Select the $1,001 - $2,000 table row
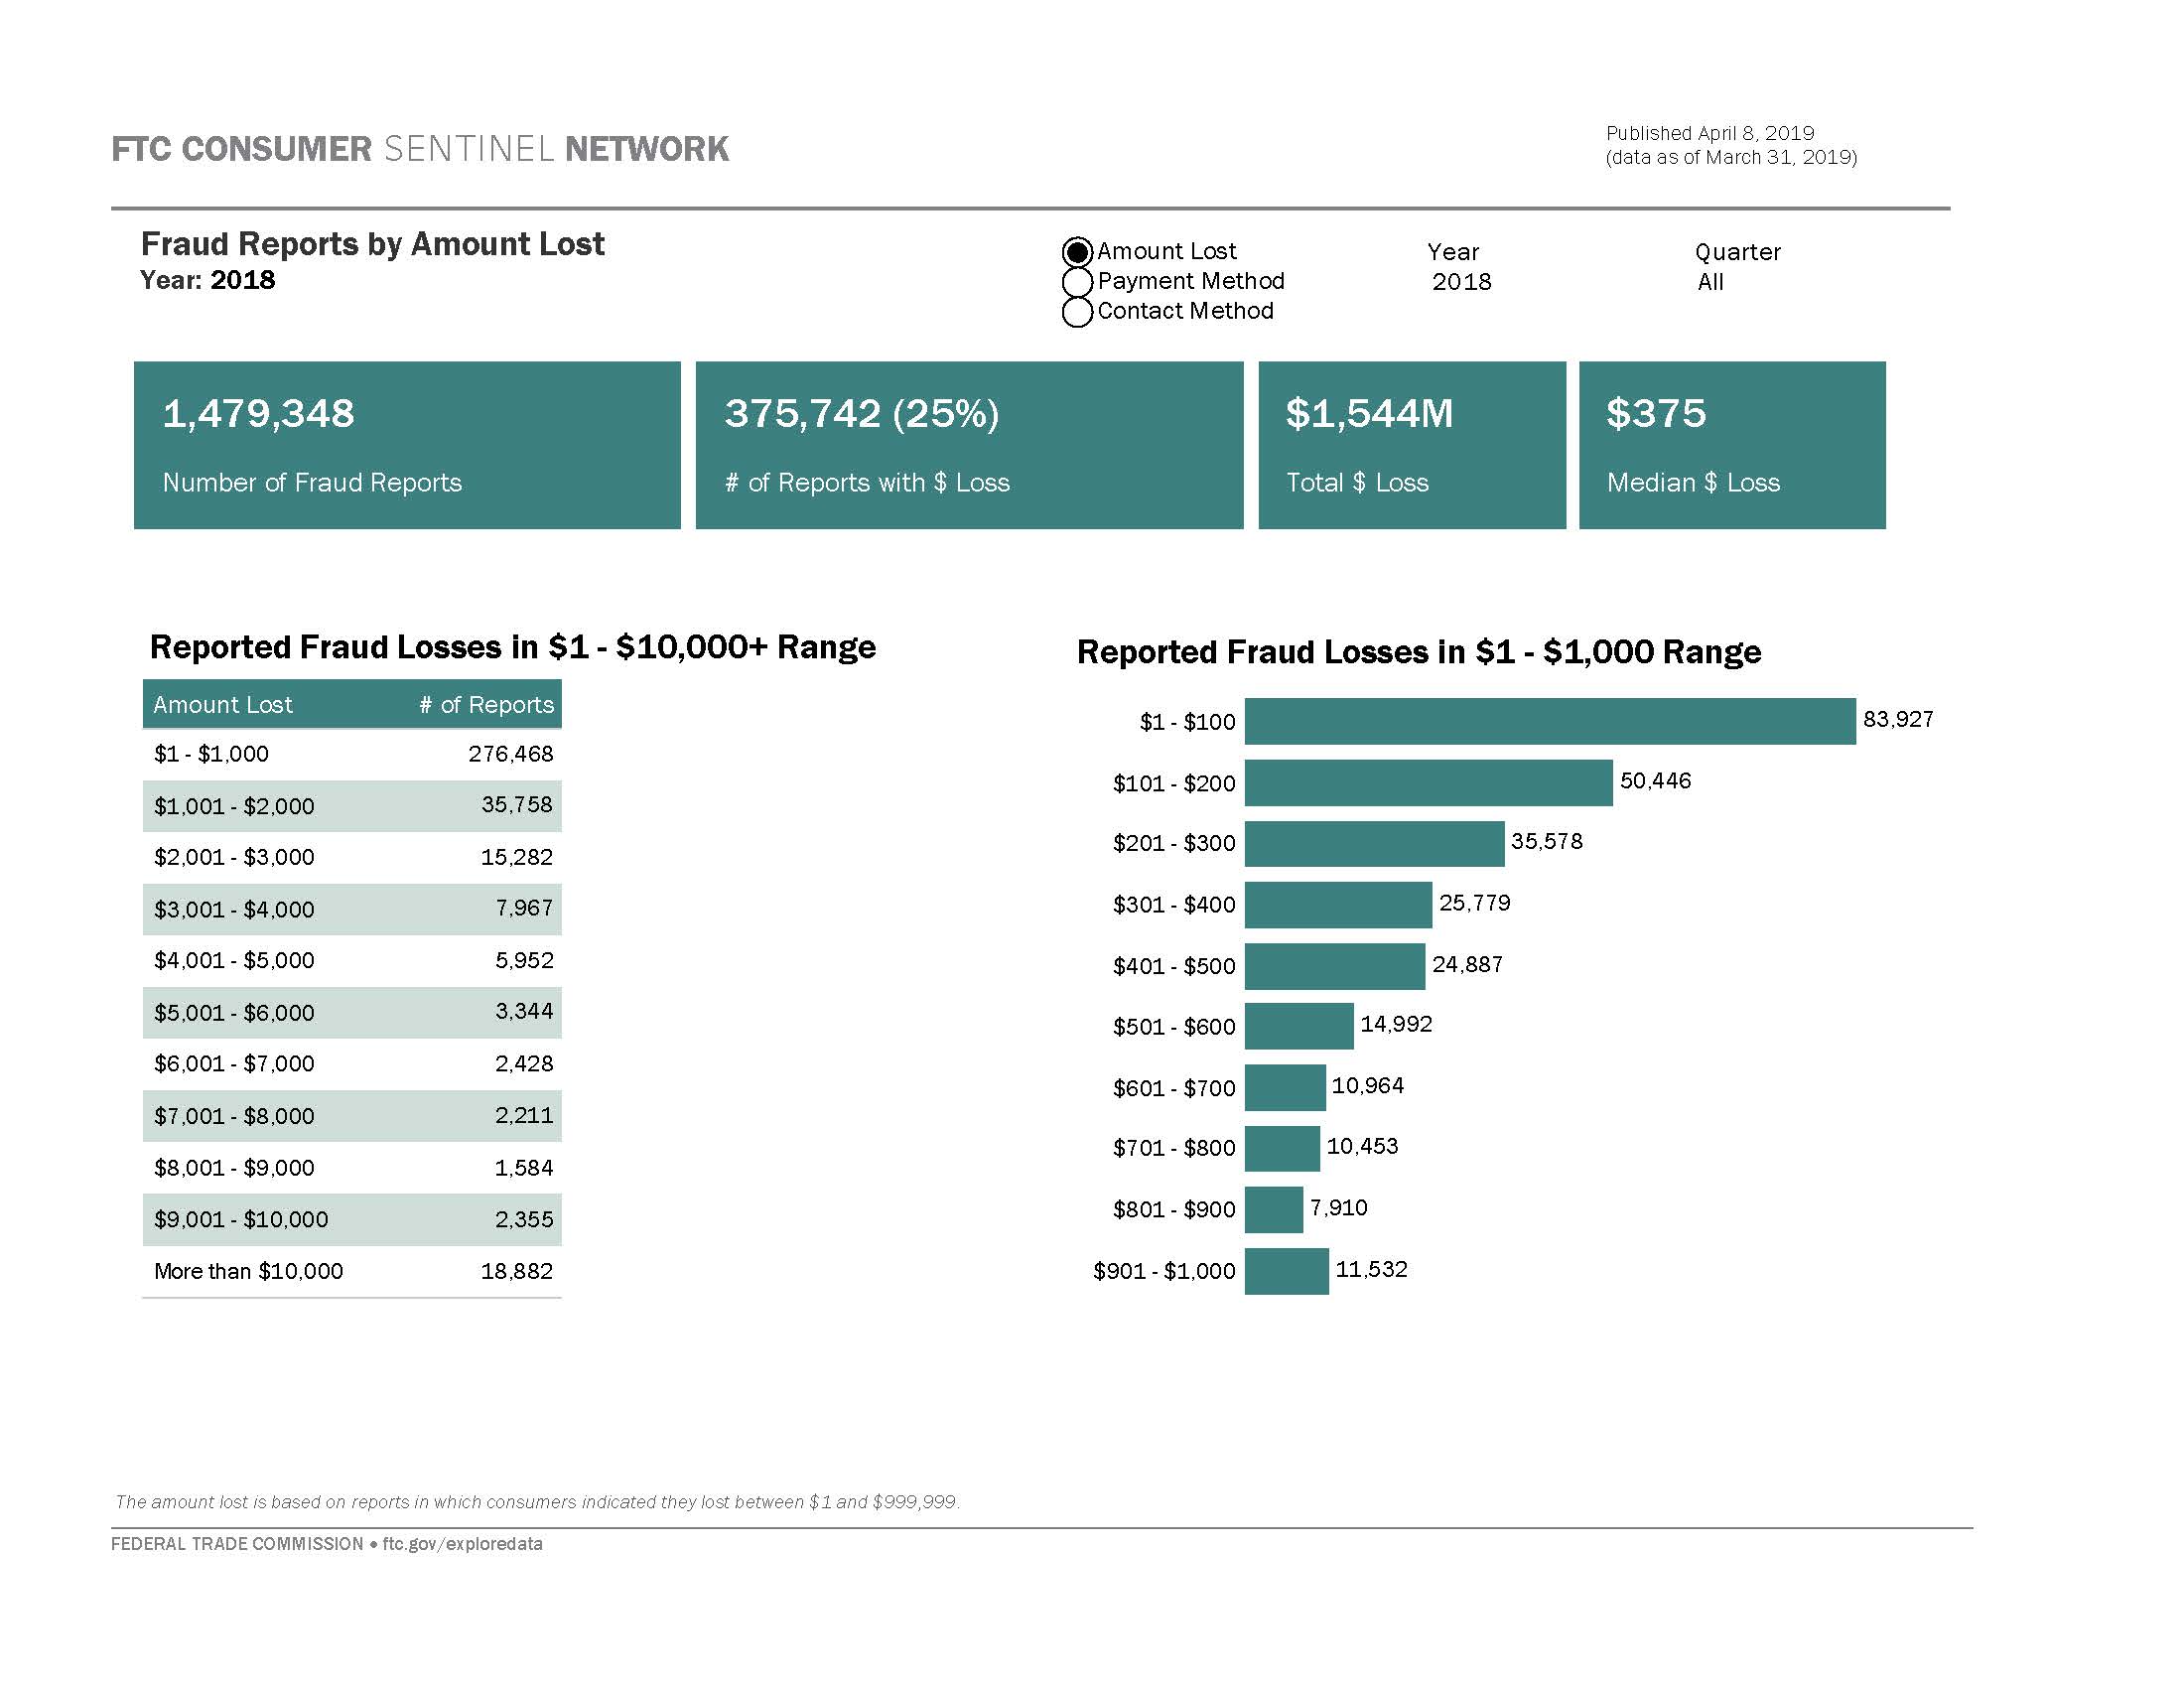Image resolution: width=2184 pixels, height=1688 pixels. [x=352, y=805]
